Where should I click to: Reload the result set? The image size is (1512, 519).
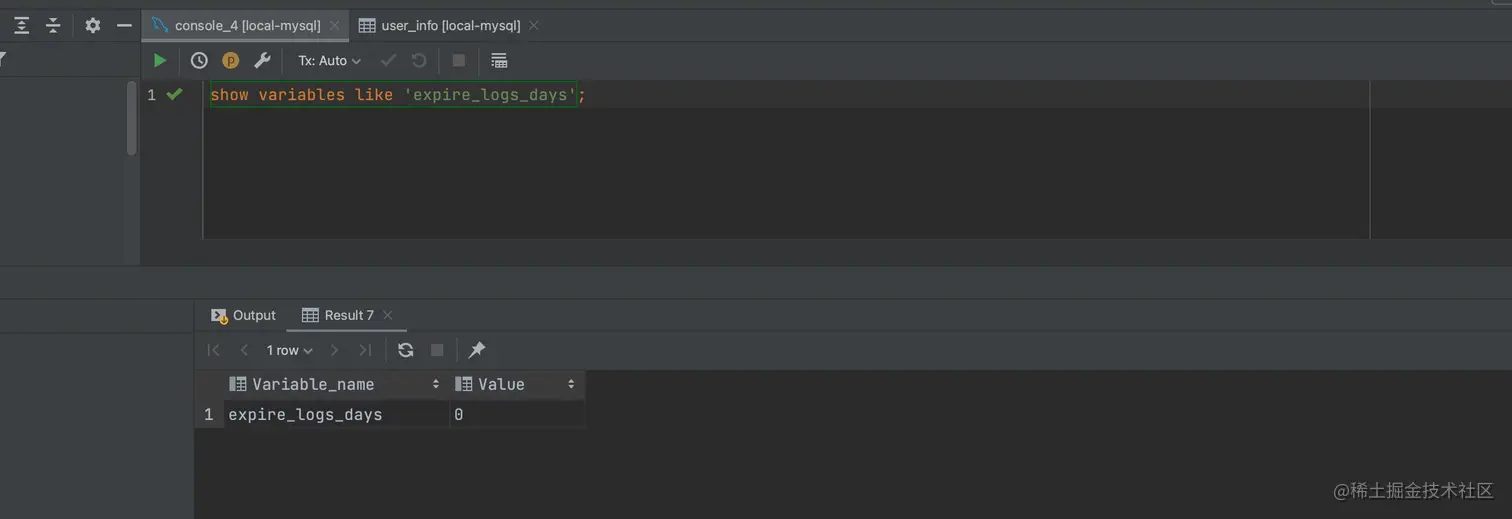[x=405, y=350]
